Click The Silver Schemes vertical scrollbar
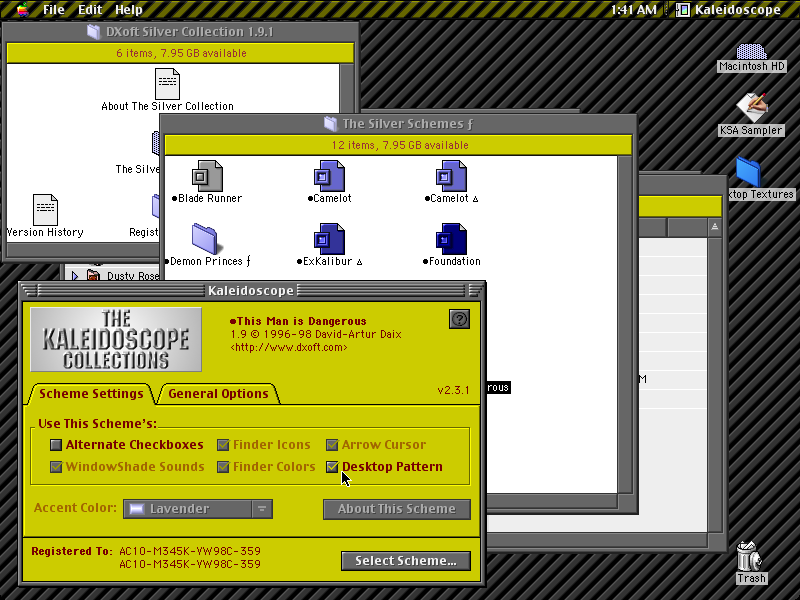The image size is (800, 600). coord(625,324)
